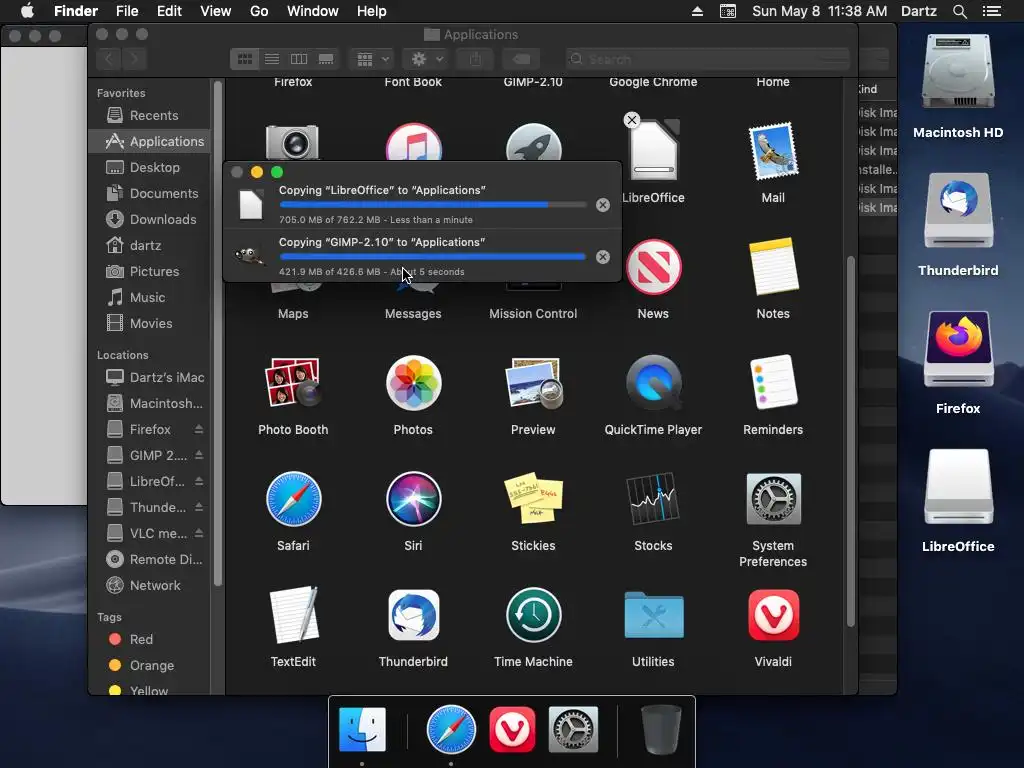Click the LibreOffice copy progress bar
The image size is (1024, 768).
tap(432, 204)
